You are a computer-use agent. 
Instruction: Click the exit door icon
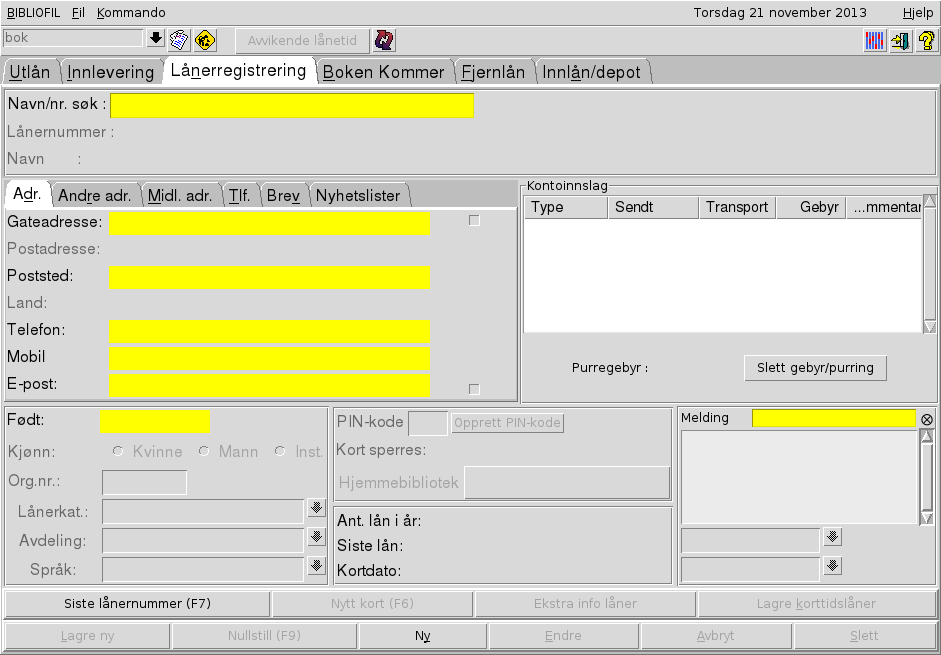[x=901, y=41]
